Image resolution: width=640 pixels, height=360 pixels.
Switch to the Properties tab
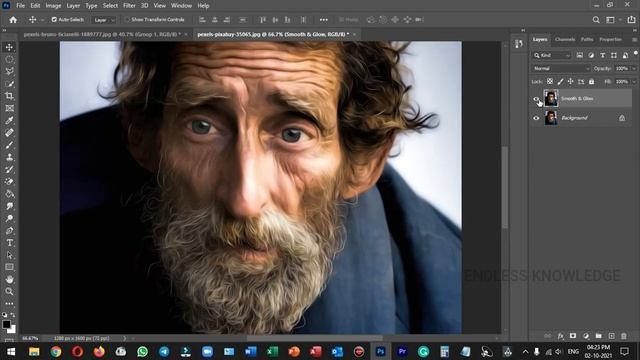coord(611,40)
